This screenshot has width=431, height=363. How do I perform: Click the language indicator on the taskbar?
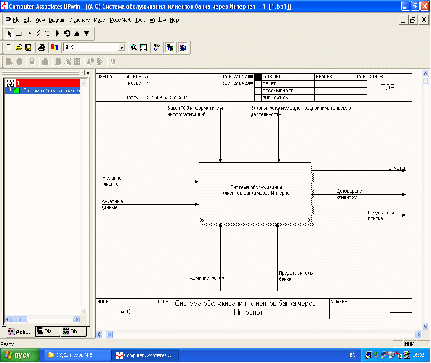click(352, 355)
